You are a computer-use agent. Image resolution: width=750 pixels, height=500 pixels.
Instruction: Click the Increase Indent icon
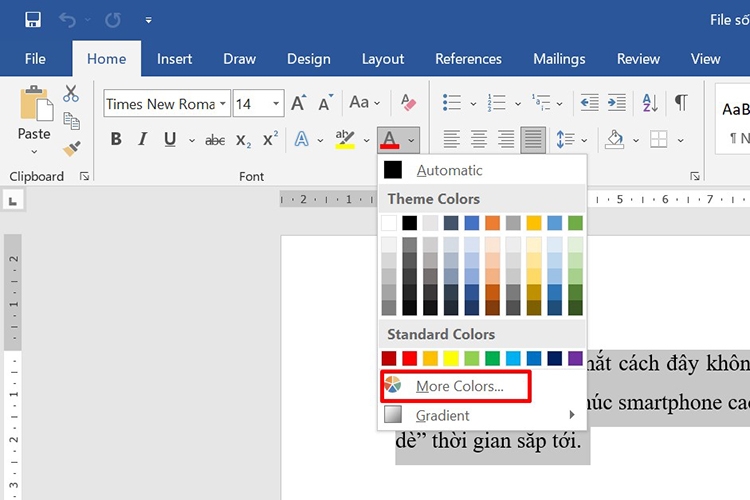pos(617,102)
